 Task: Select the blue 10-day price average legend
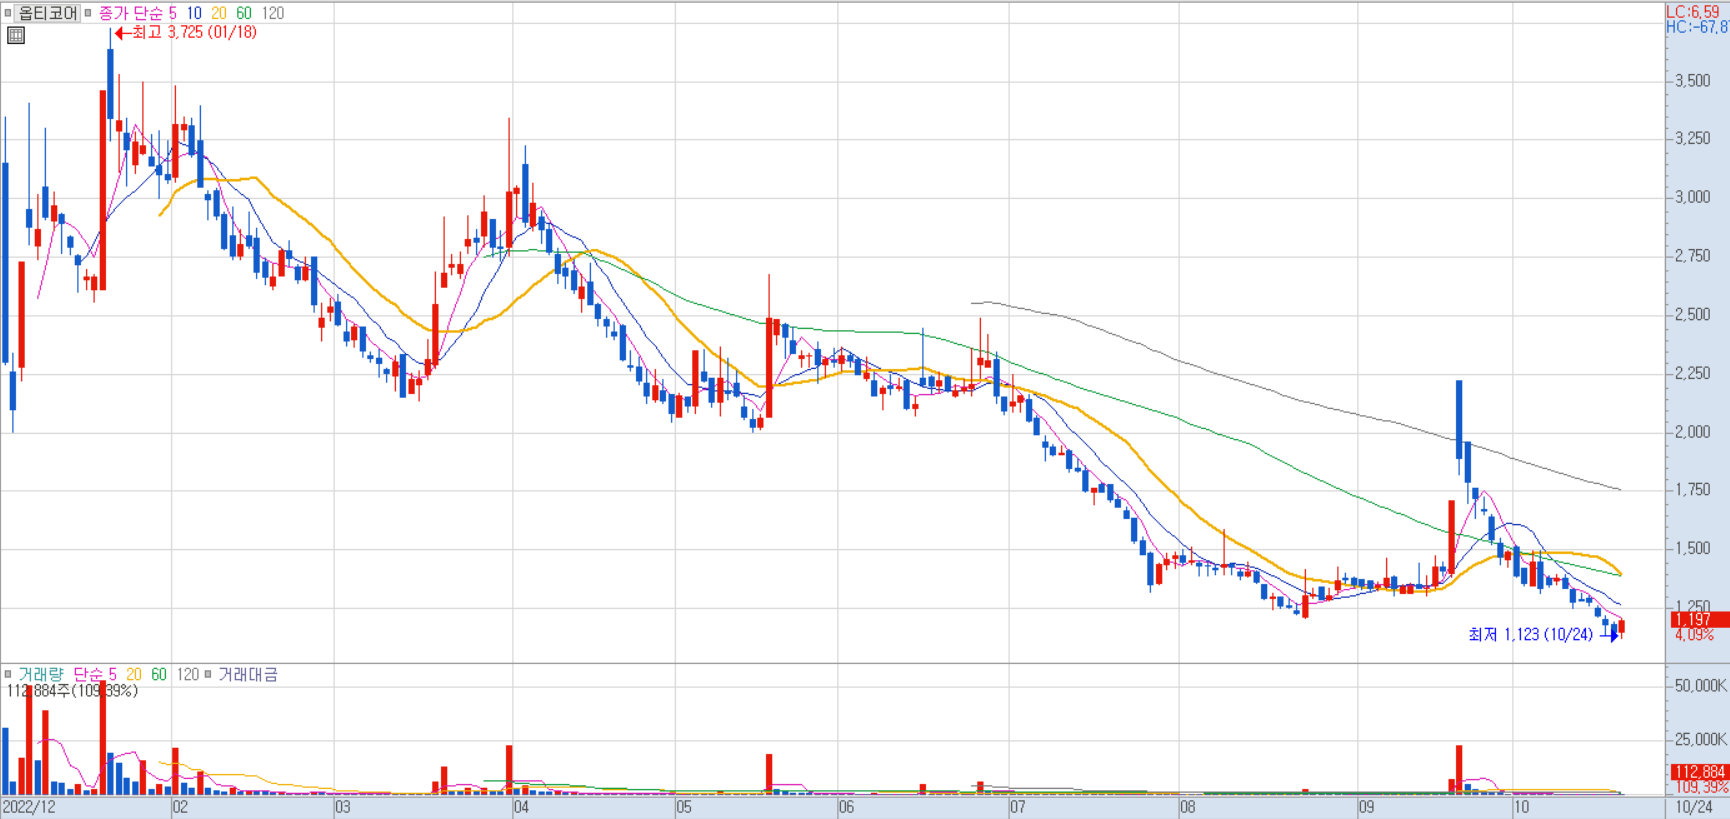coord(194,13)
